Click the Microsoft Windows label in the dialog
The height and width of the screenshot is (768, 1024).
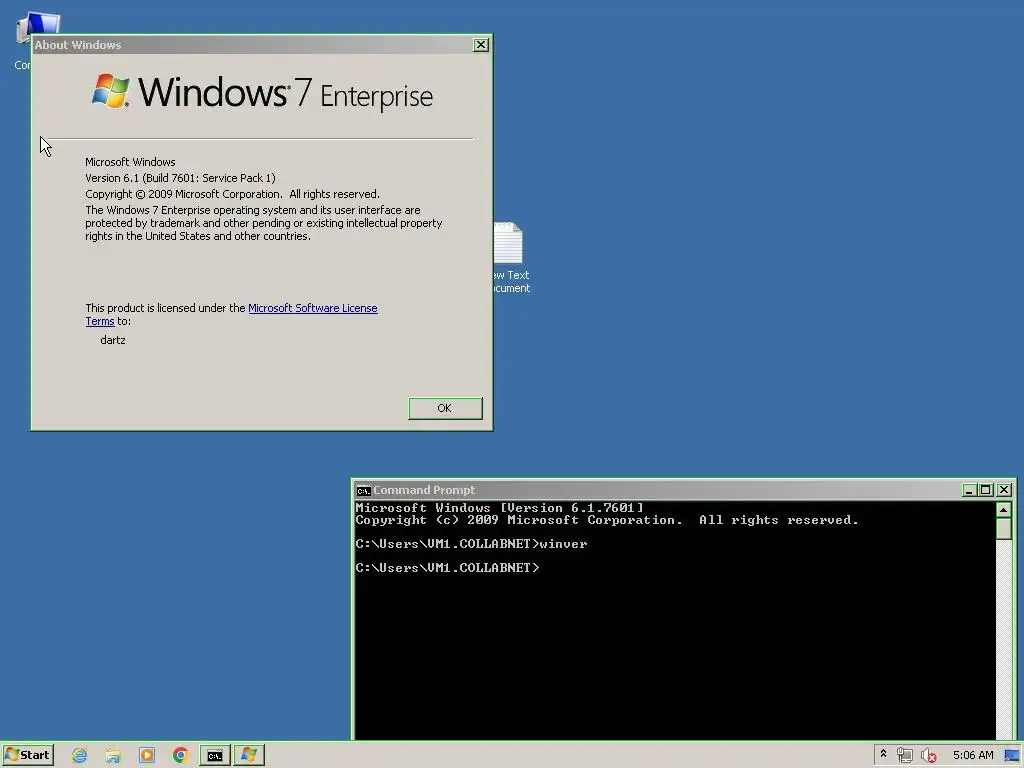click(x=130, y=162)
